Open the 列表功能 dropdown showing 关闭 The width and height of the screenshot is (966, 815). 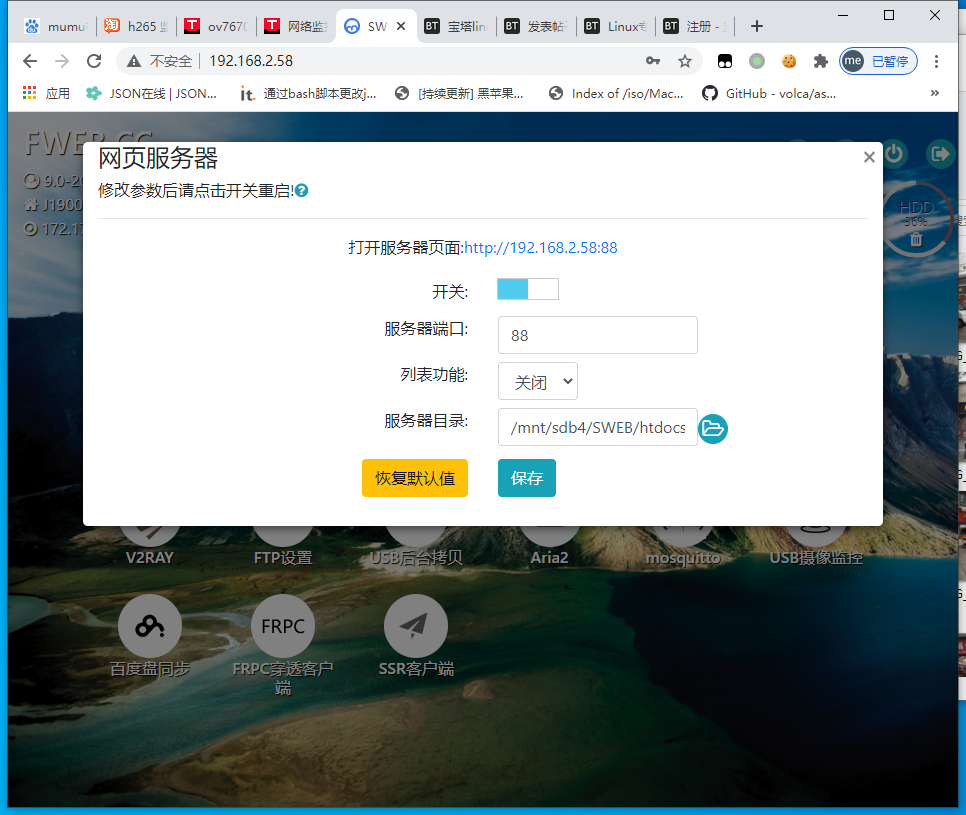(x=538, y=381)
